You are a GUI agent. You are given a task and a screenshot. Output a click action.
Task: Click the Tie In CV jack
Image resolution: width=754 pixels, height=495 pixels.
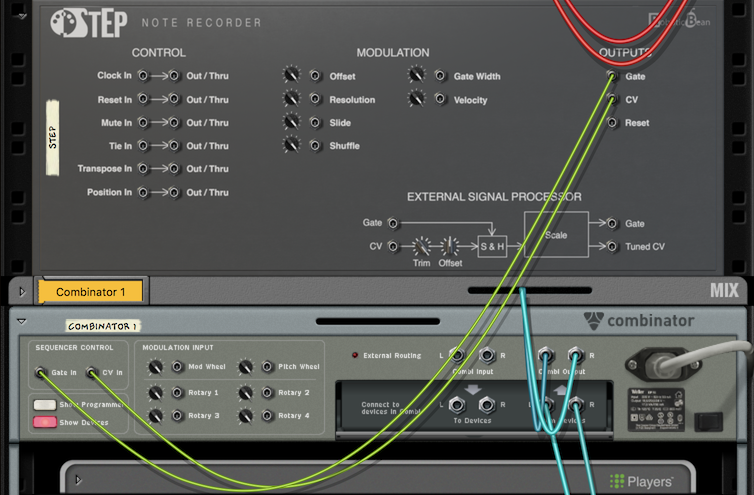(x=143, y=145)
